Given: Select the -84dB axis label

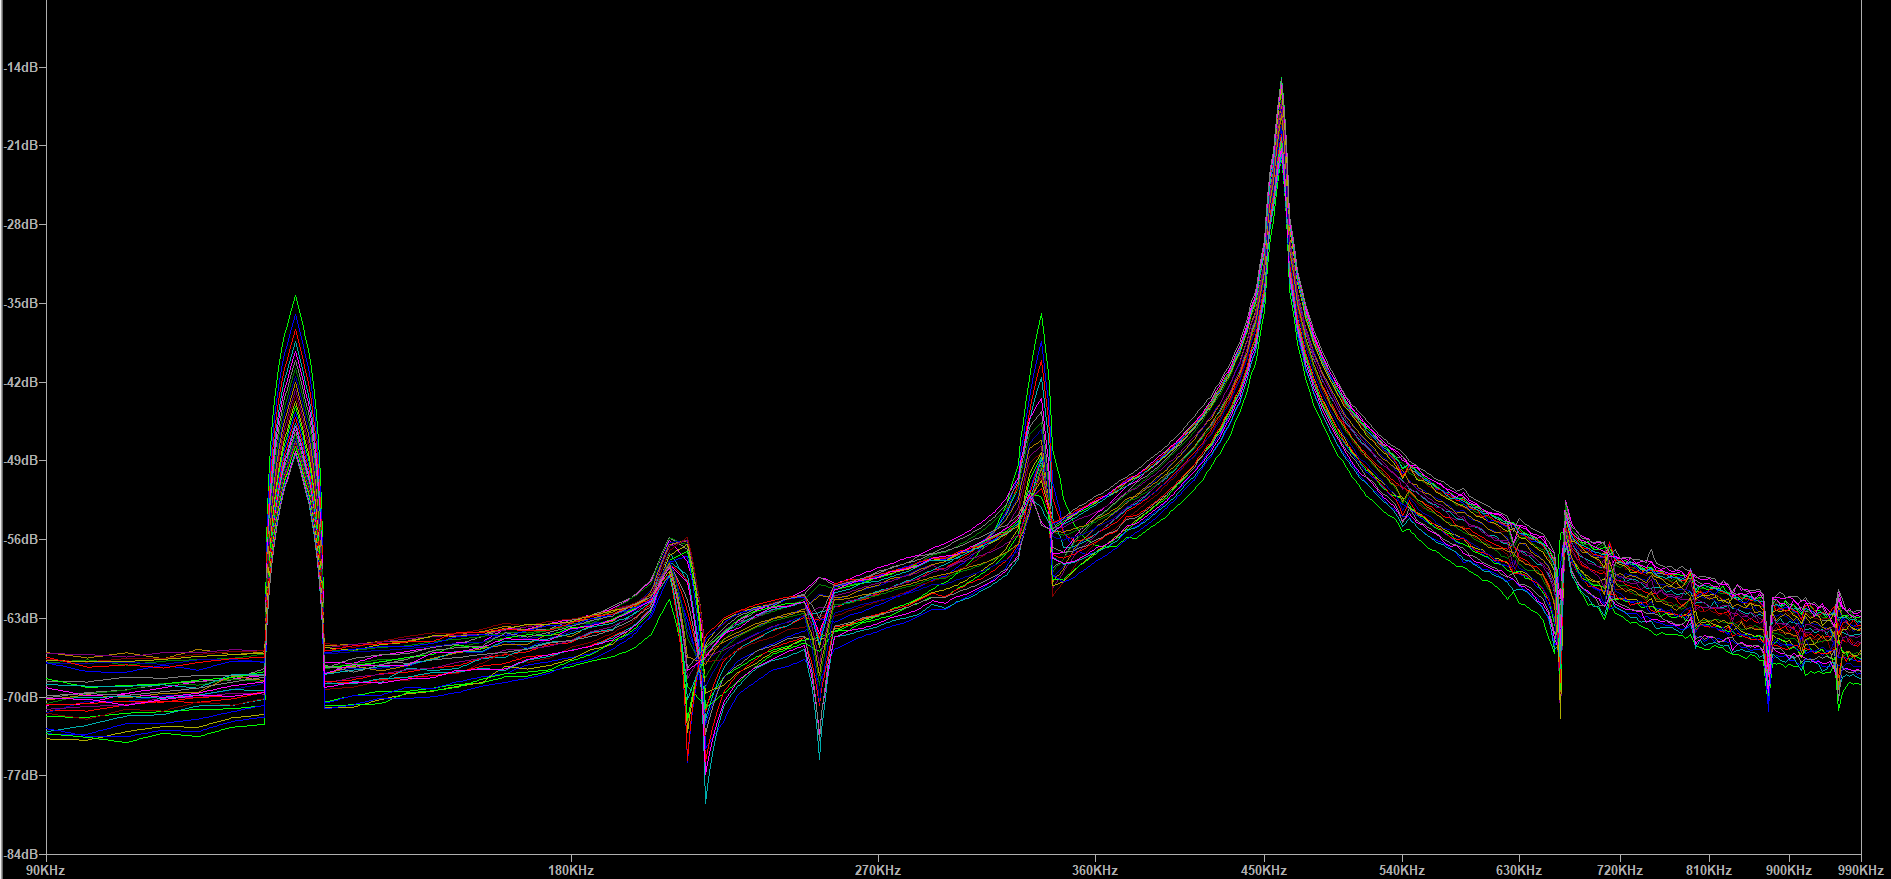Looking at the screenshot, I should 20,854.
